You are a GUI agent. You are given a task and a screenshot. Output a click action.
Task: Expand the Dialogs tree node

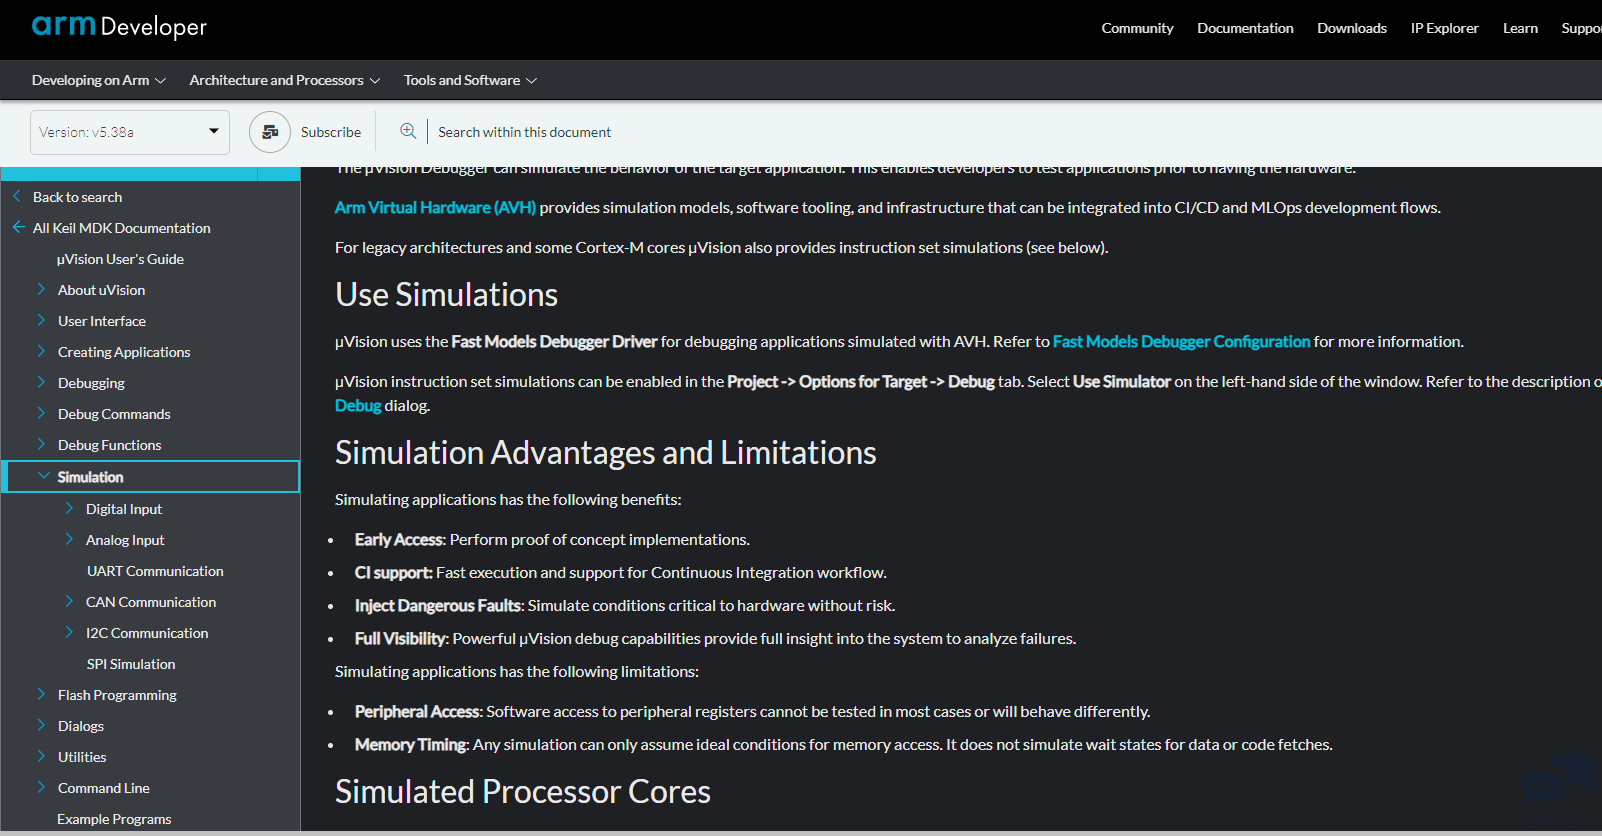pyautogui.click(x=41, y=725)
